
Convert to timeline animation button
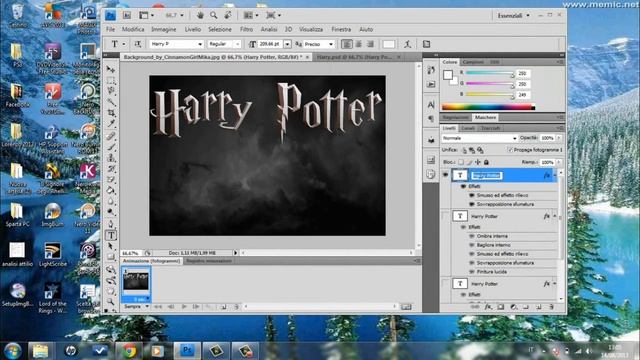click(x=406, y=307)
